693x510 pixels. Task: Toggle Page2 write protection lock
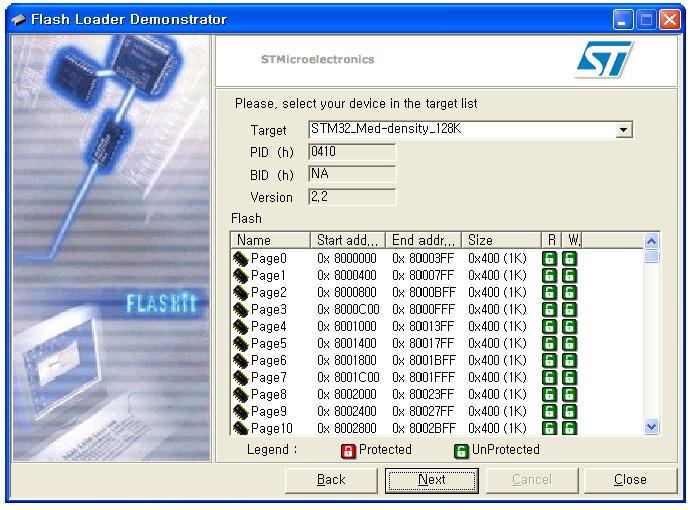(570, 292)
